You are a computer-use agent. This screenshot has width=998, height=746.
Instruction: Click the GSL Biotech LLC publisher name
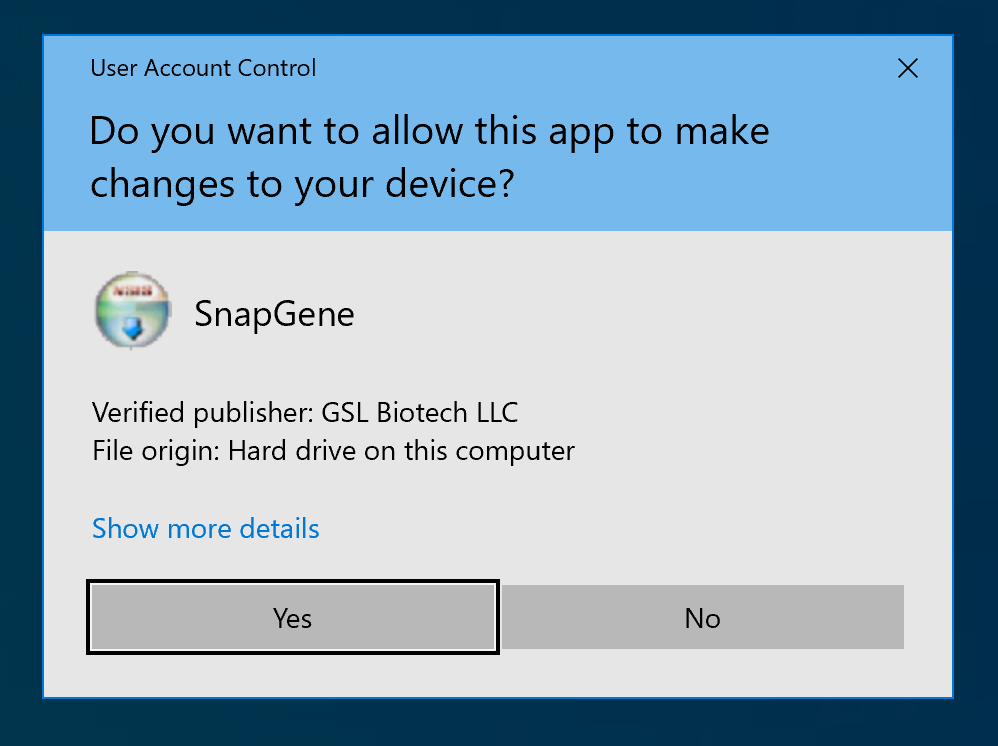pos(420,412)
